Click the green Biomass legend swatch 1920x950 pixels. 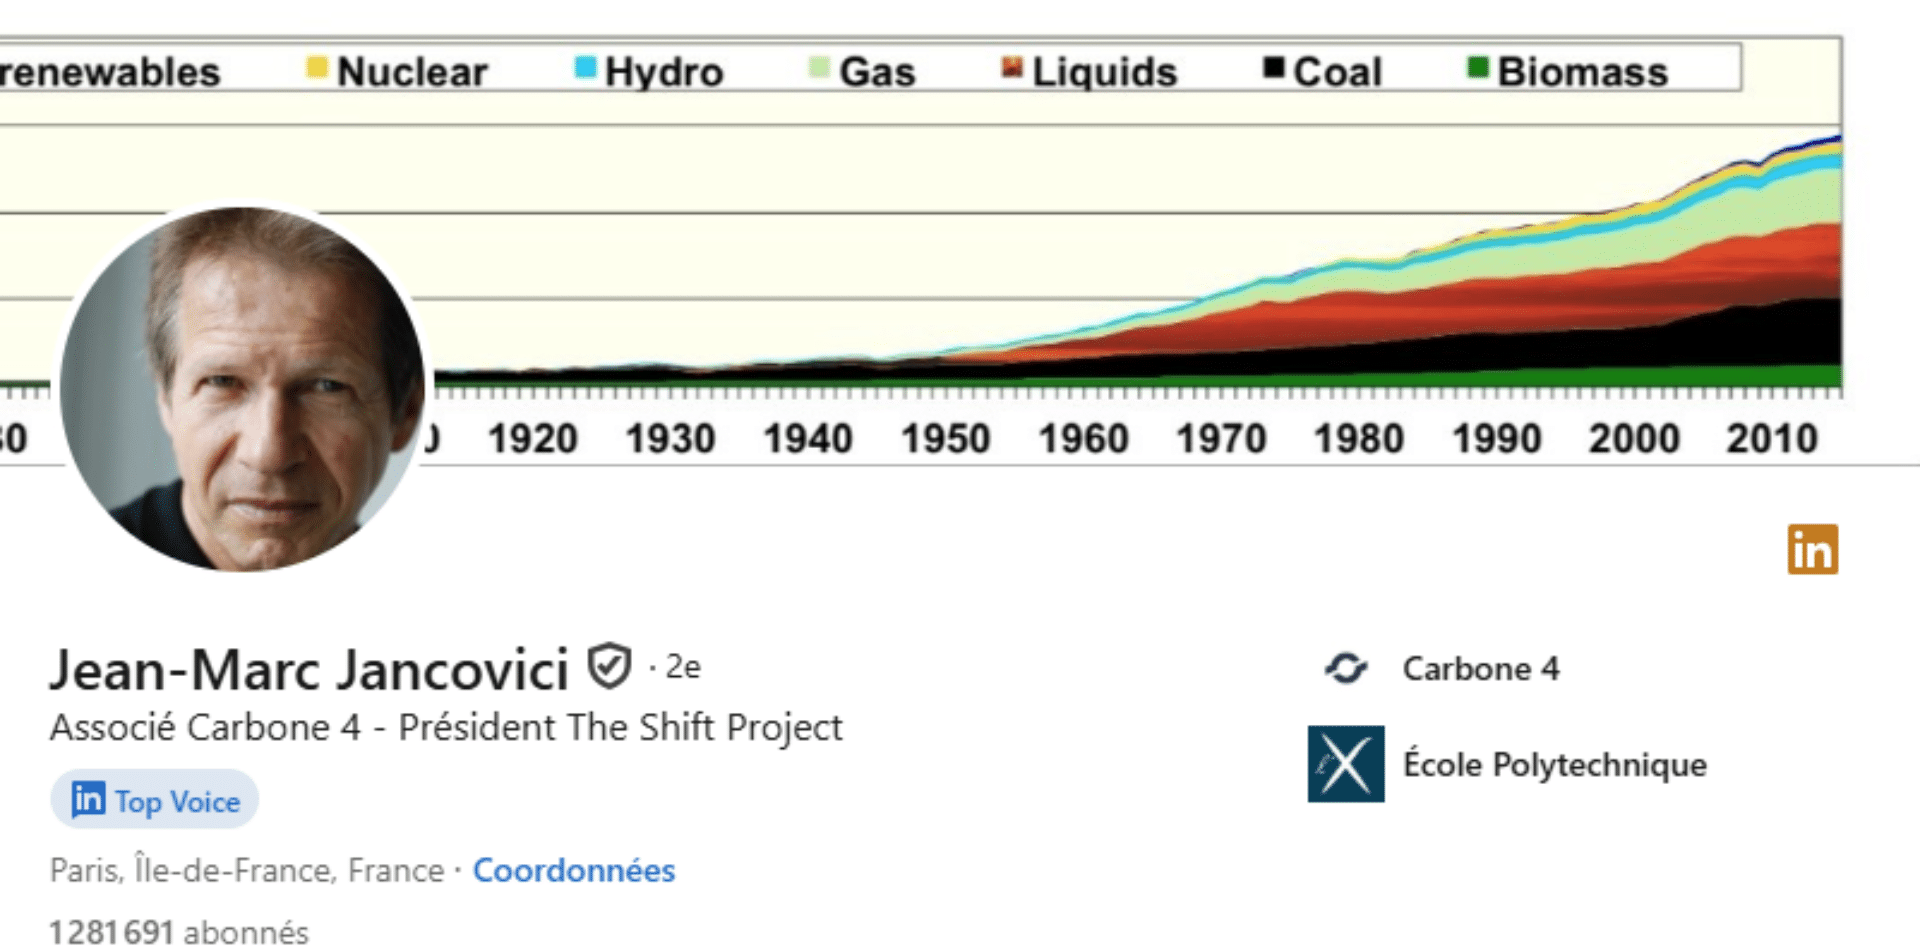coord(1477,68)
